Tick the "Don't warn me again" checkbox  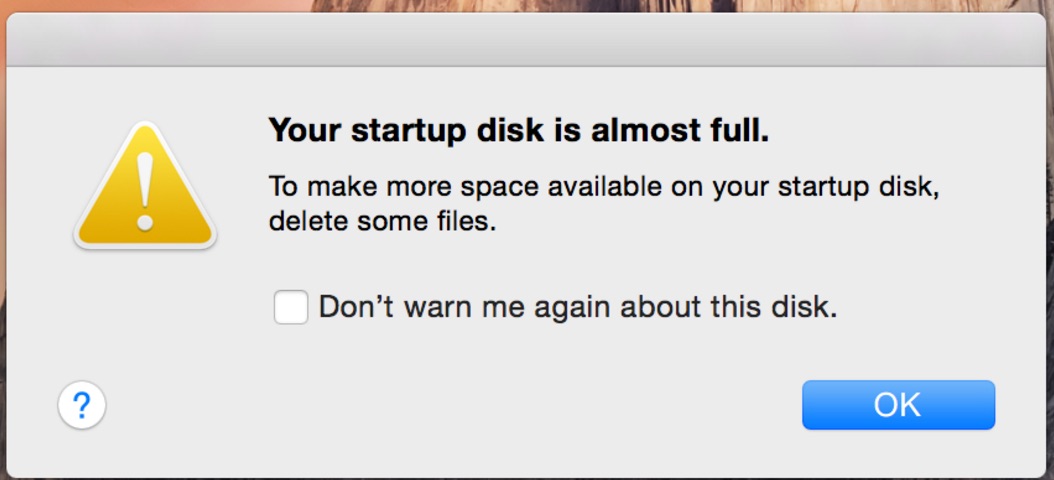291,307
